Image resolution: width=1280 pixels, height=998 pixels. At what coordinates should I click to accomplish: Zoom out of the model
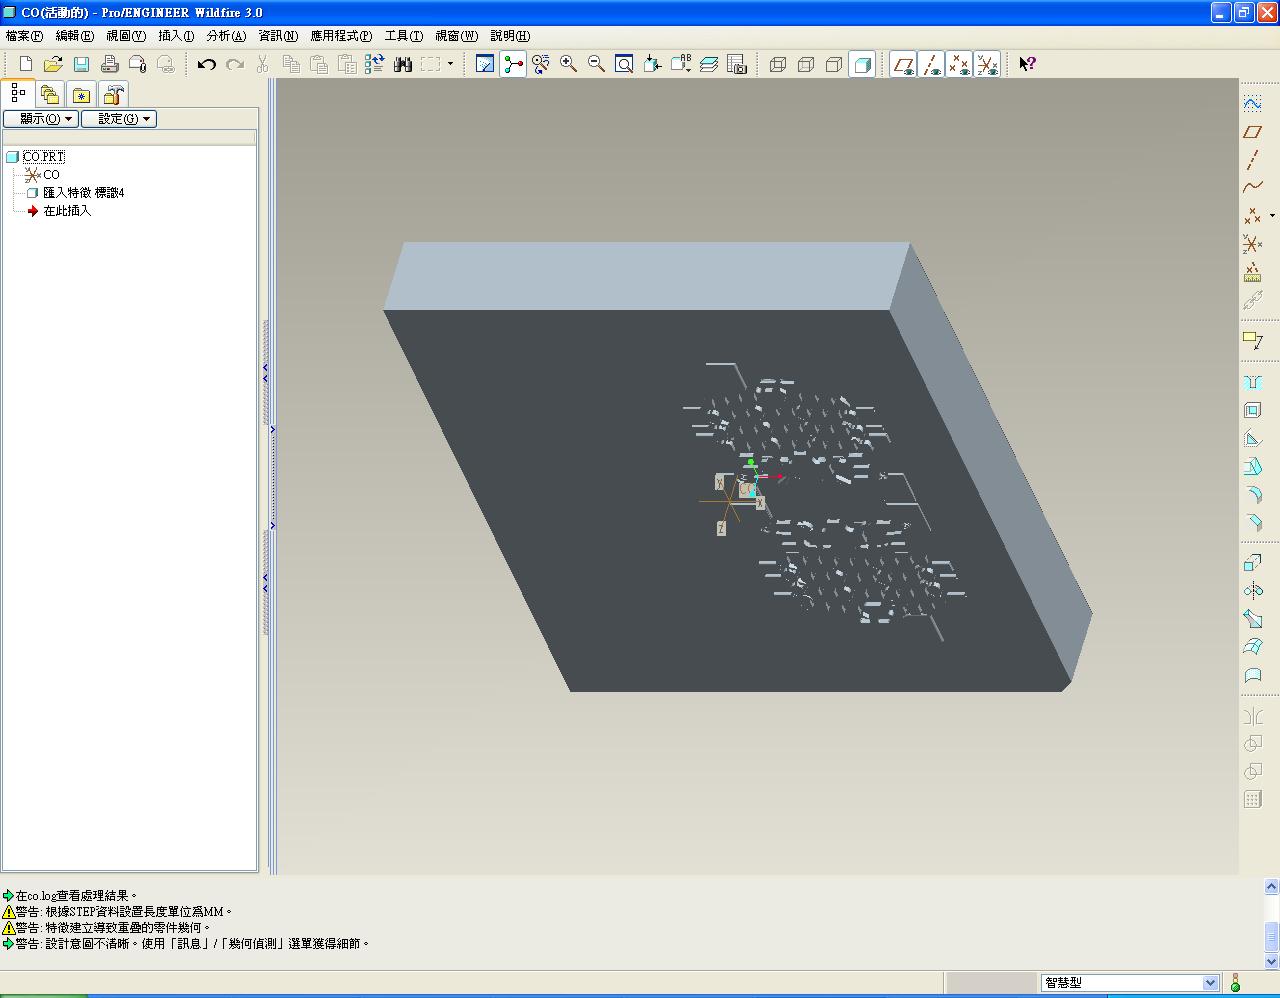click(x=596, y=64)
